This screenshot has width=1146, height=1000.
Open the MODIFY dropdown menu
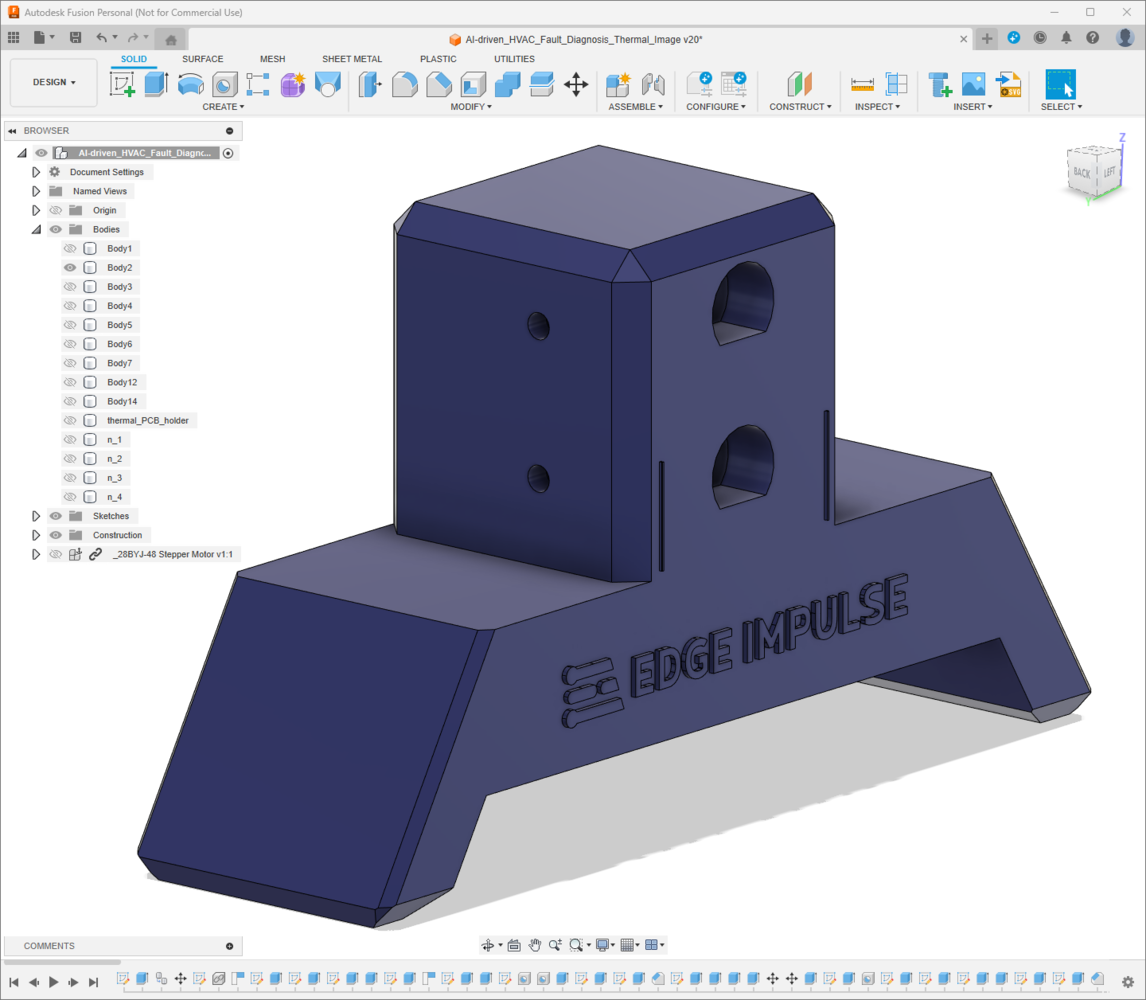[x=471, y=107]
